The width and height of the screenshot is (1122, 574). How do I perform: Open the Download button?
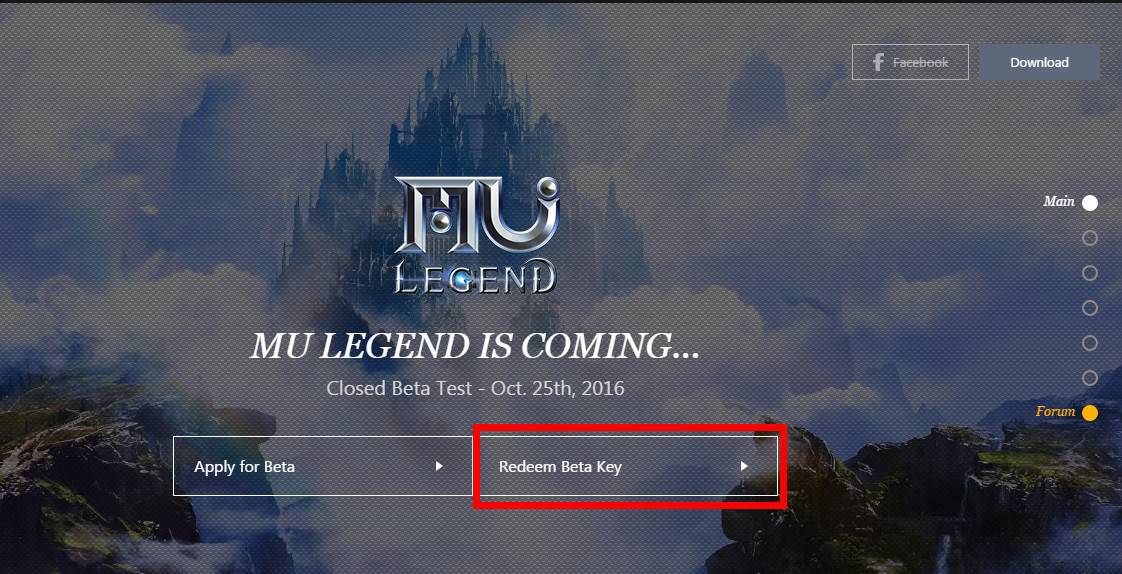[1039, 62]
